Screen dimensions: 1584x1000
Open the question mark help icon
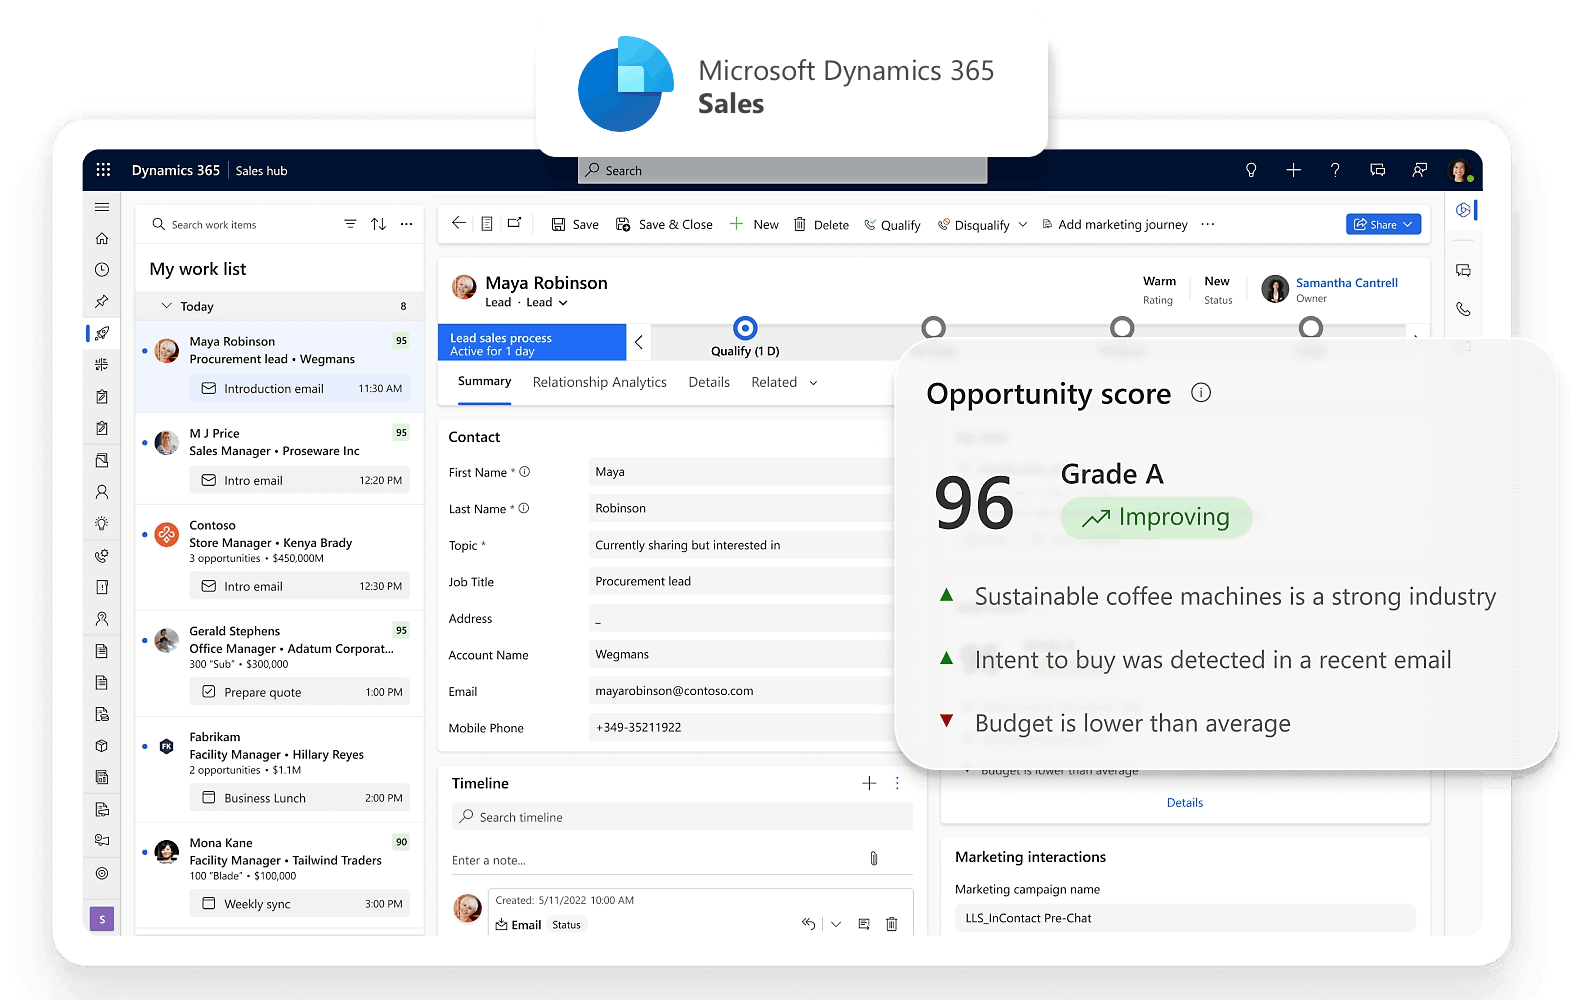pos(1335,170)
